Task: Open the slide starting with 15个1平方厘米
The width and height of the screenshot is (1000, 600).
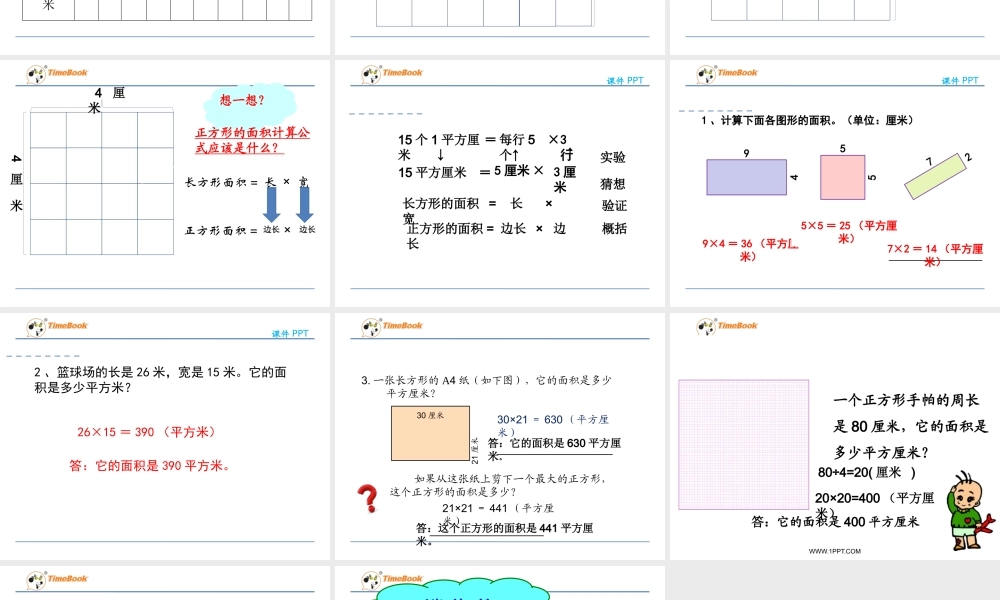Action: coord(500,183)
